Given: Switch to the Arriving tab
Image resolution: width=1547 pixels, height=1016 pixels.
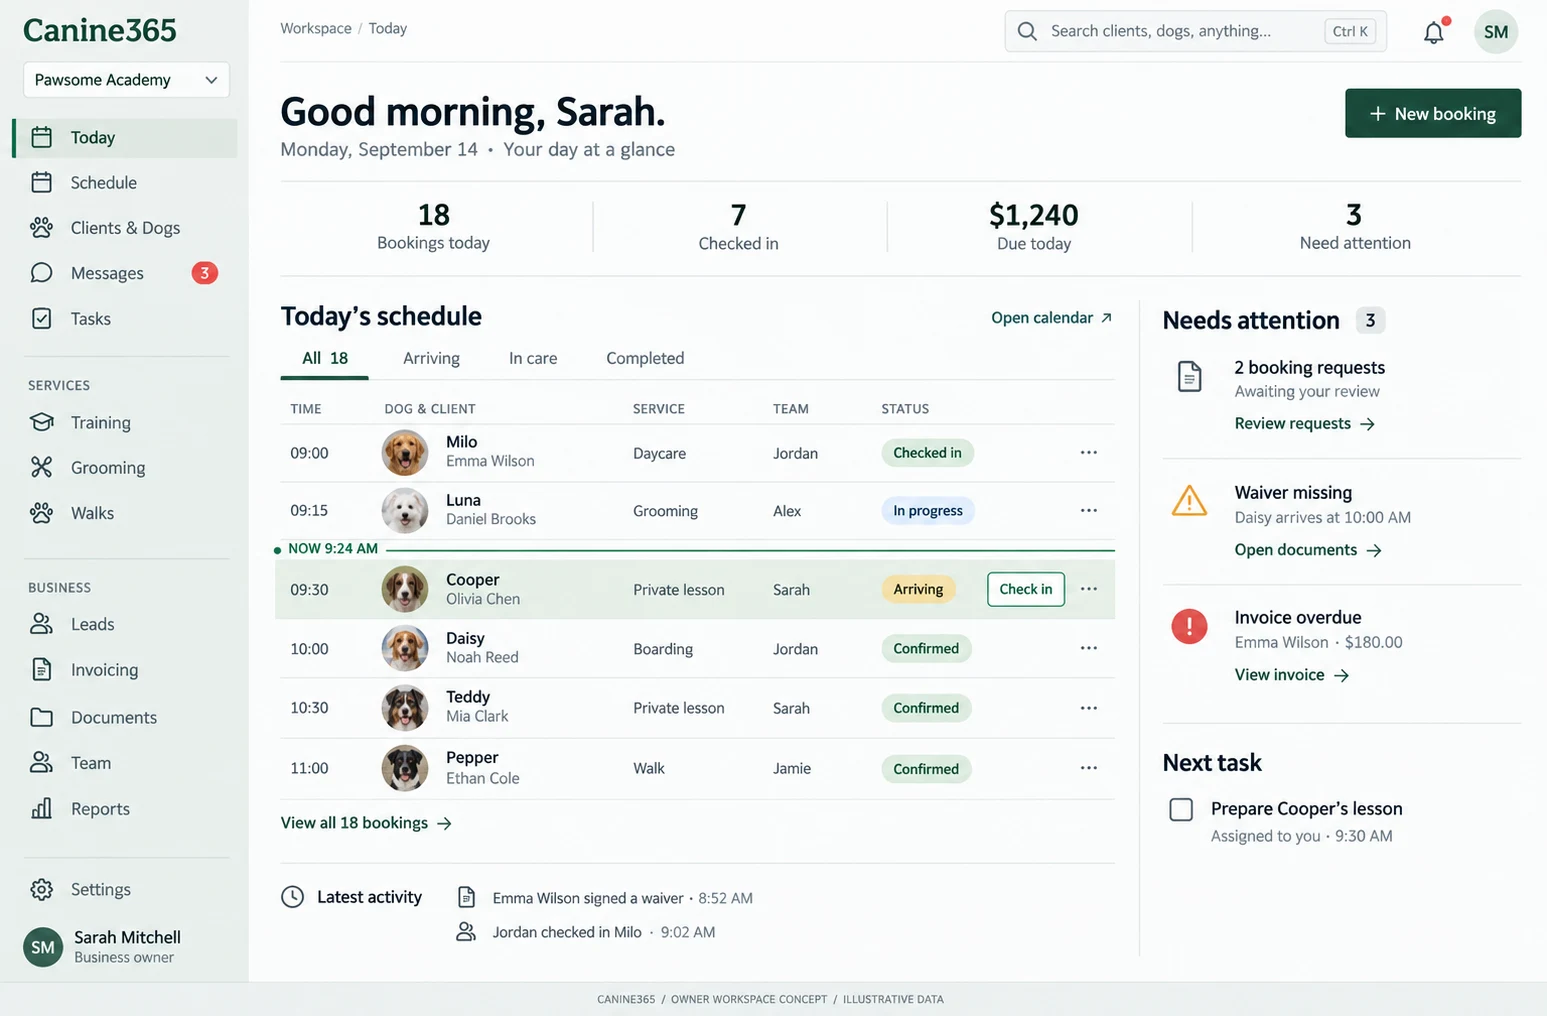Looking at the screenshot, I should (x=431, y=358).
